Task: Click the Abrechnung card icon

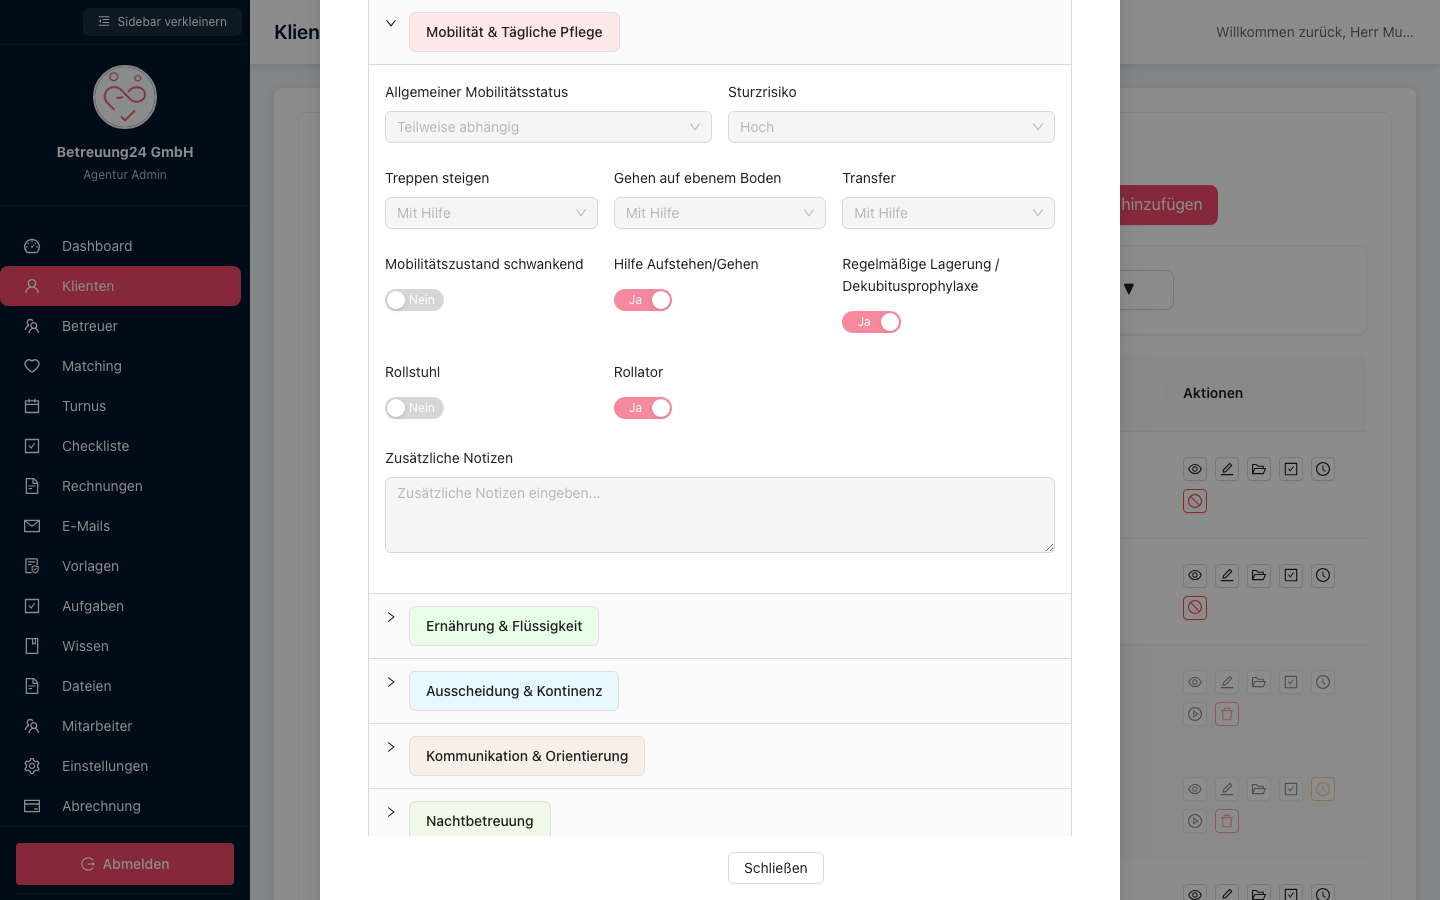Action: click(32, 806)
